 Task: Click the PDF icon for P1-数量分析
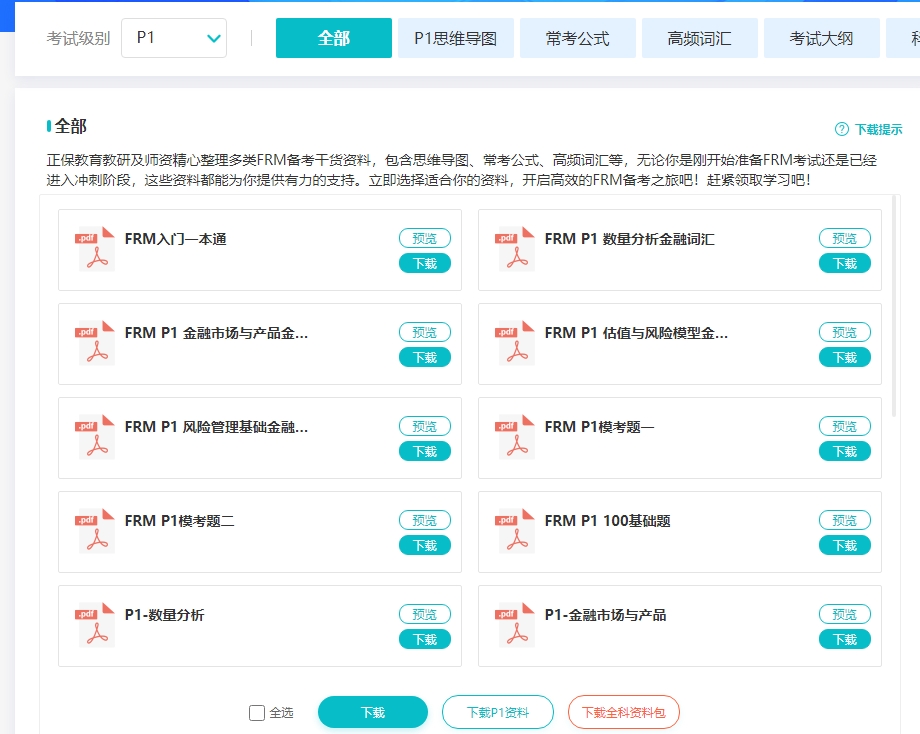[95, 625]
